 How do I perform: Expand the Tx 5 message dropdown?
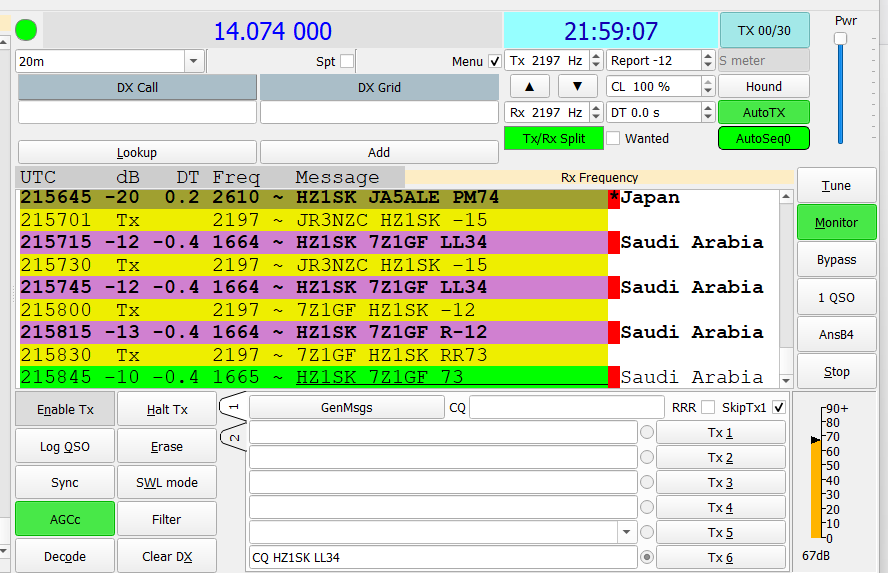(626, 532)
